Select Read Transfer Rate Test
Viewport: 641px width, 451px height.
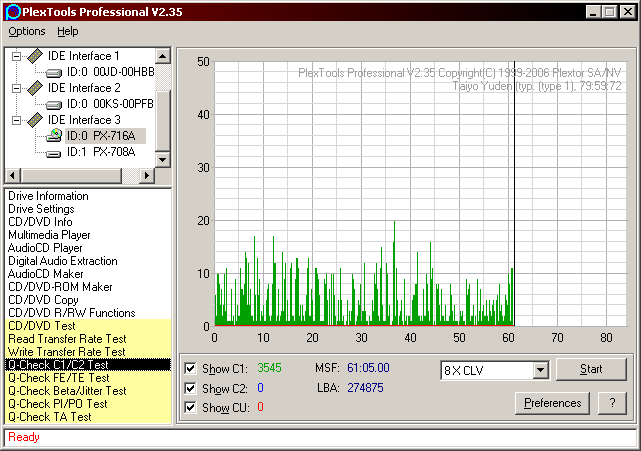[x=88, y=339]
